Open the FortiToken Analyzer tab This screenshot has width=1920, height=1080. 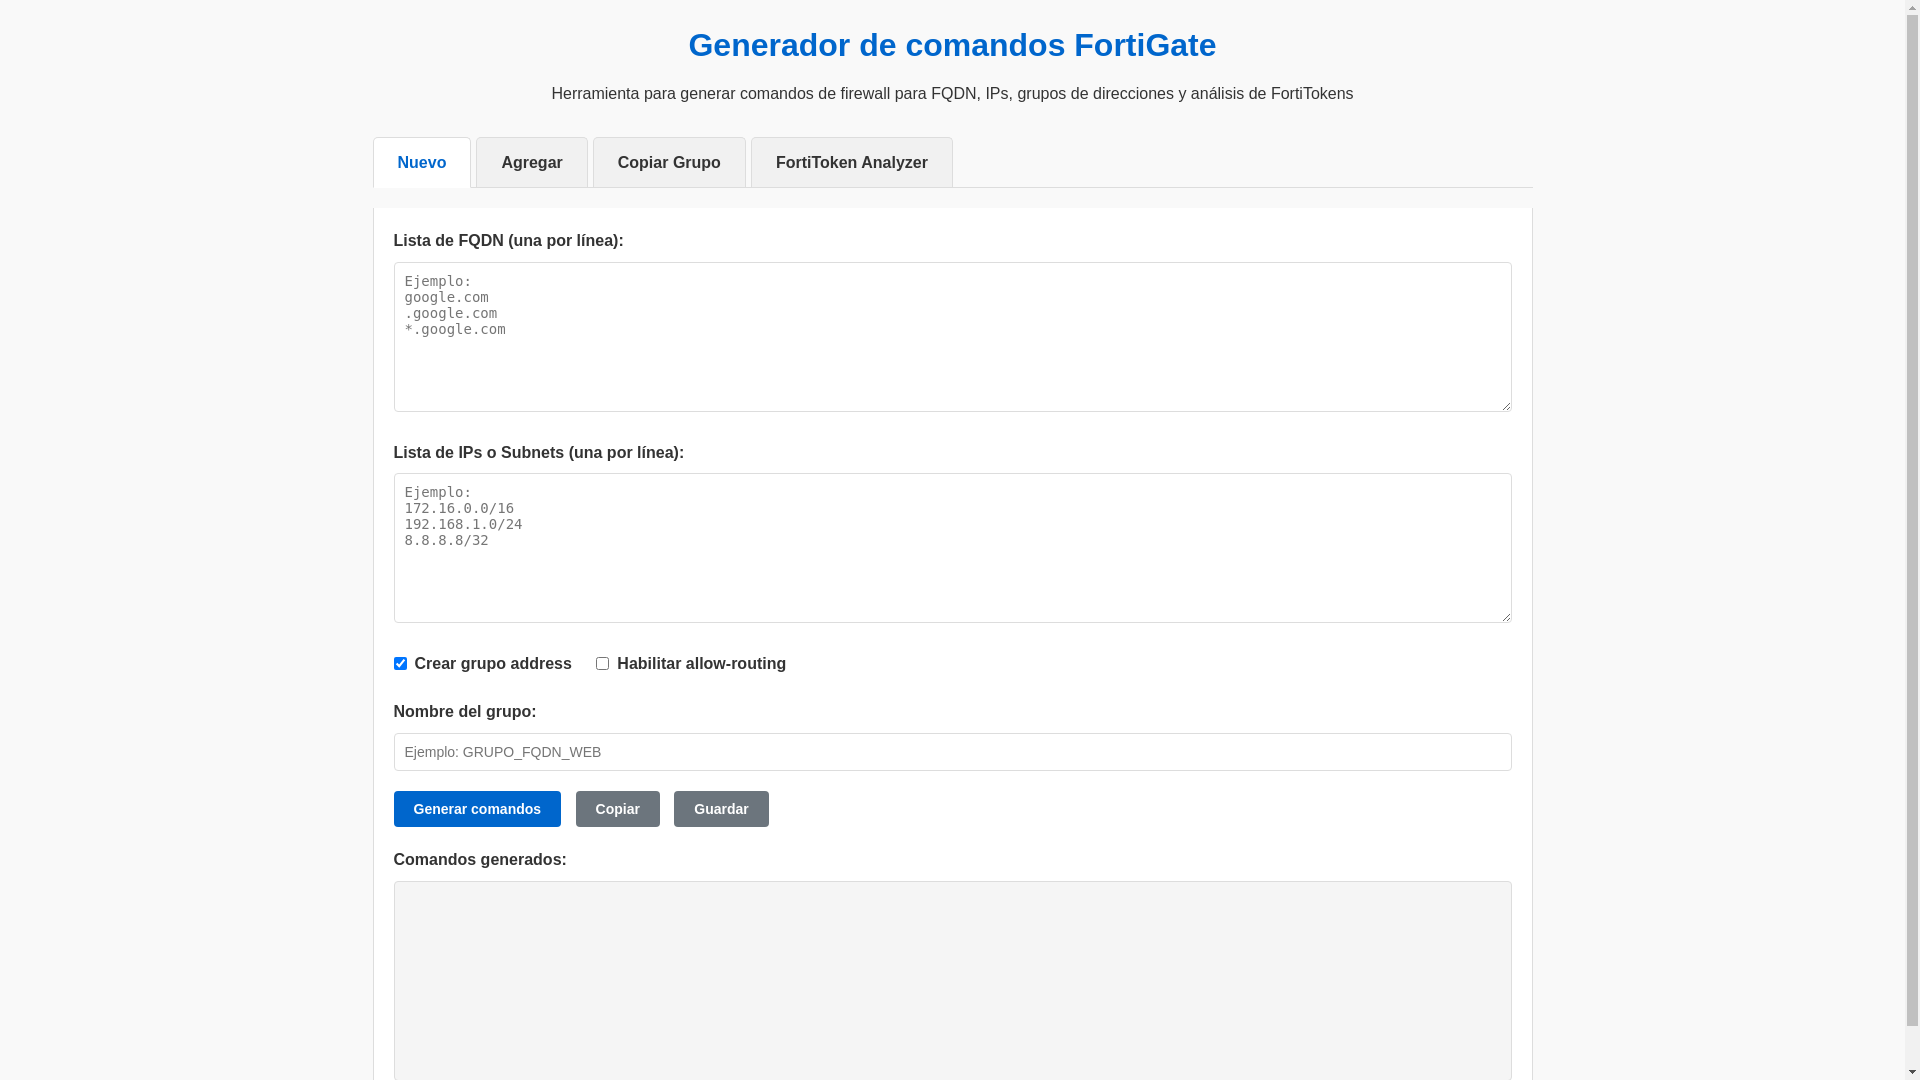pos(851,162)
